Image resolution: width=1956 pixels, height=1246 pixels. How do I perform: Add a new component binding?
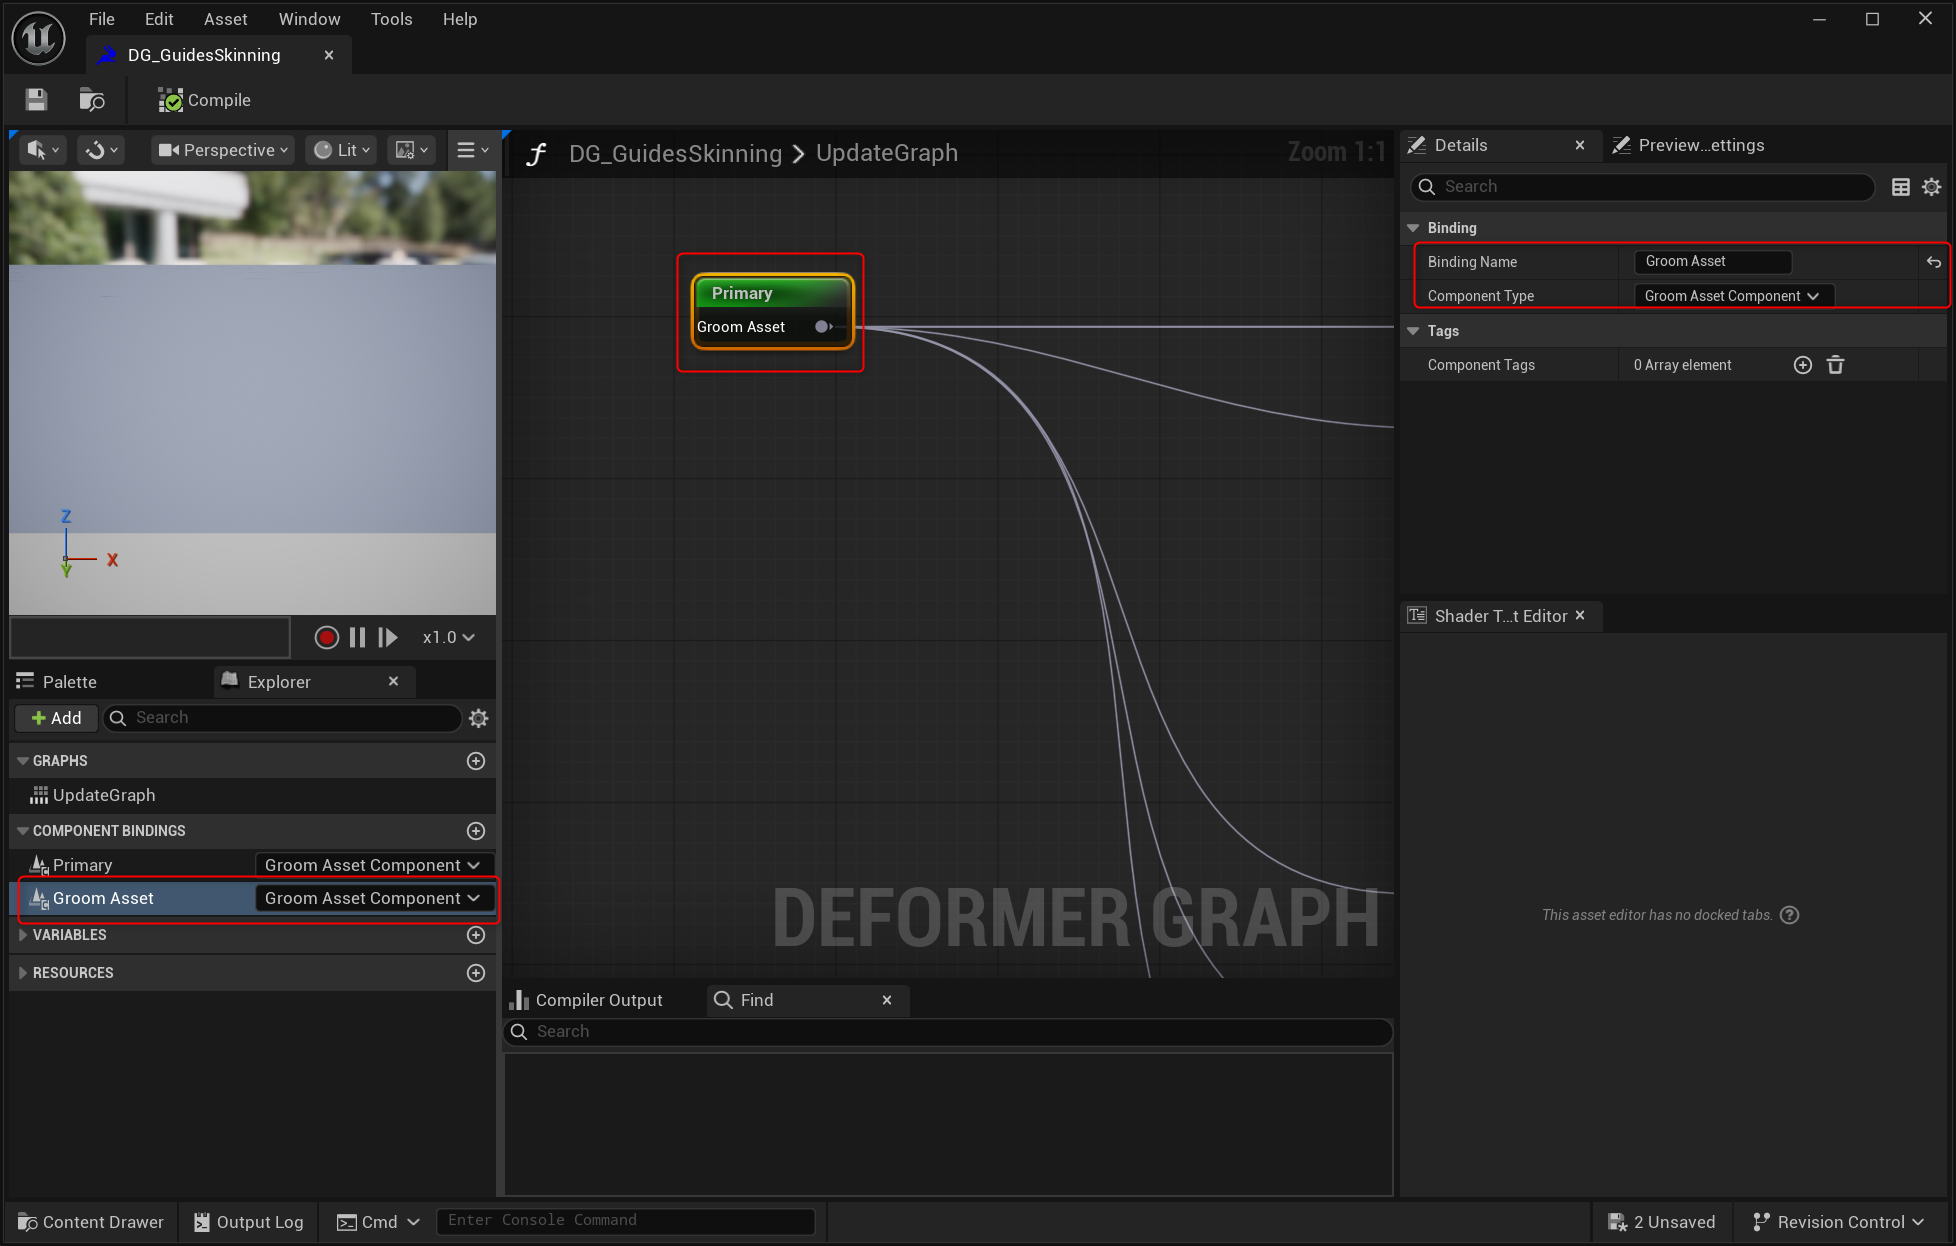(x=476, y=831)
